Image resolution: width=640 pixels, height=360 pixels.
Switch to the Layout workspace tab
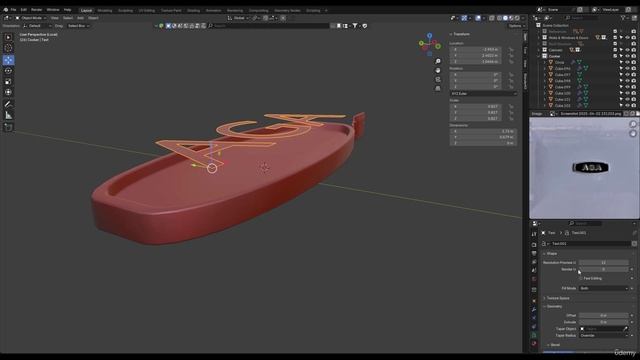click(x=87, y=10)
